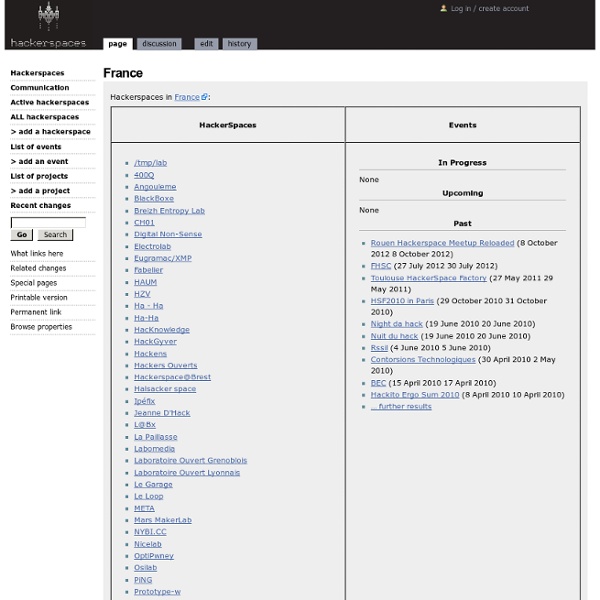Viewport: 600px width, 600px height.
Task: Open the BlackBoxe link
Action: coord(154,199)
